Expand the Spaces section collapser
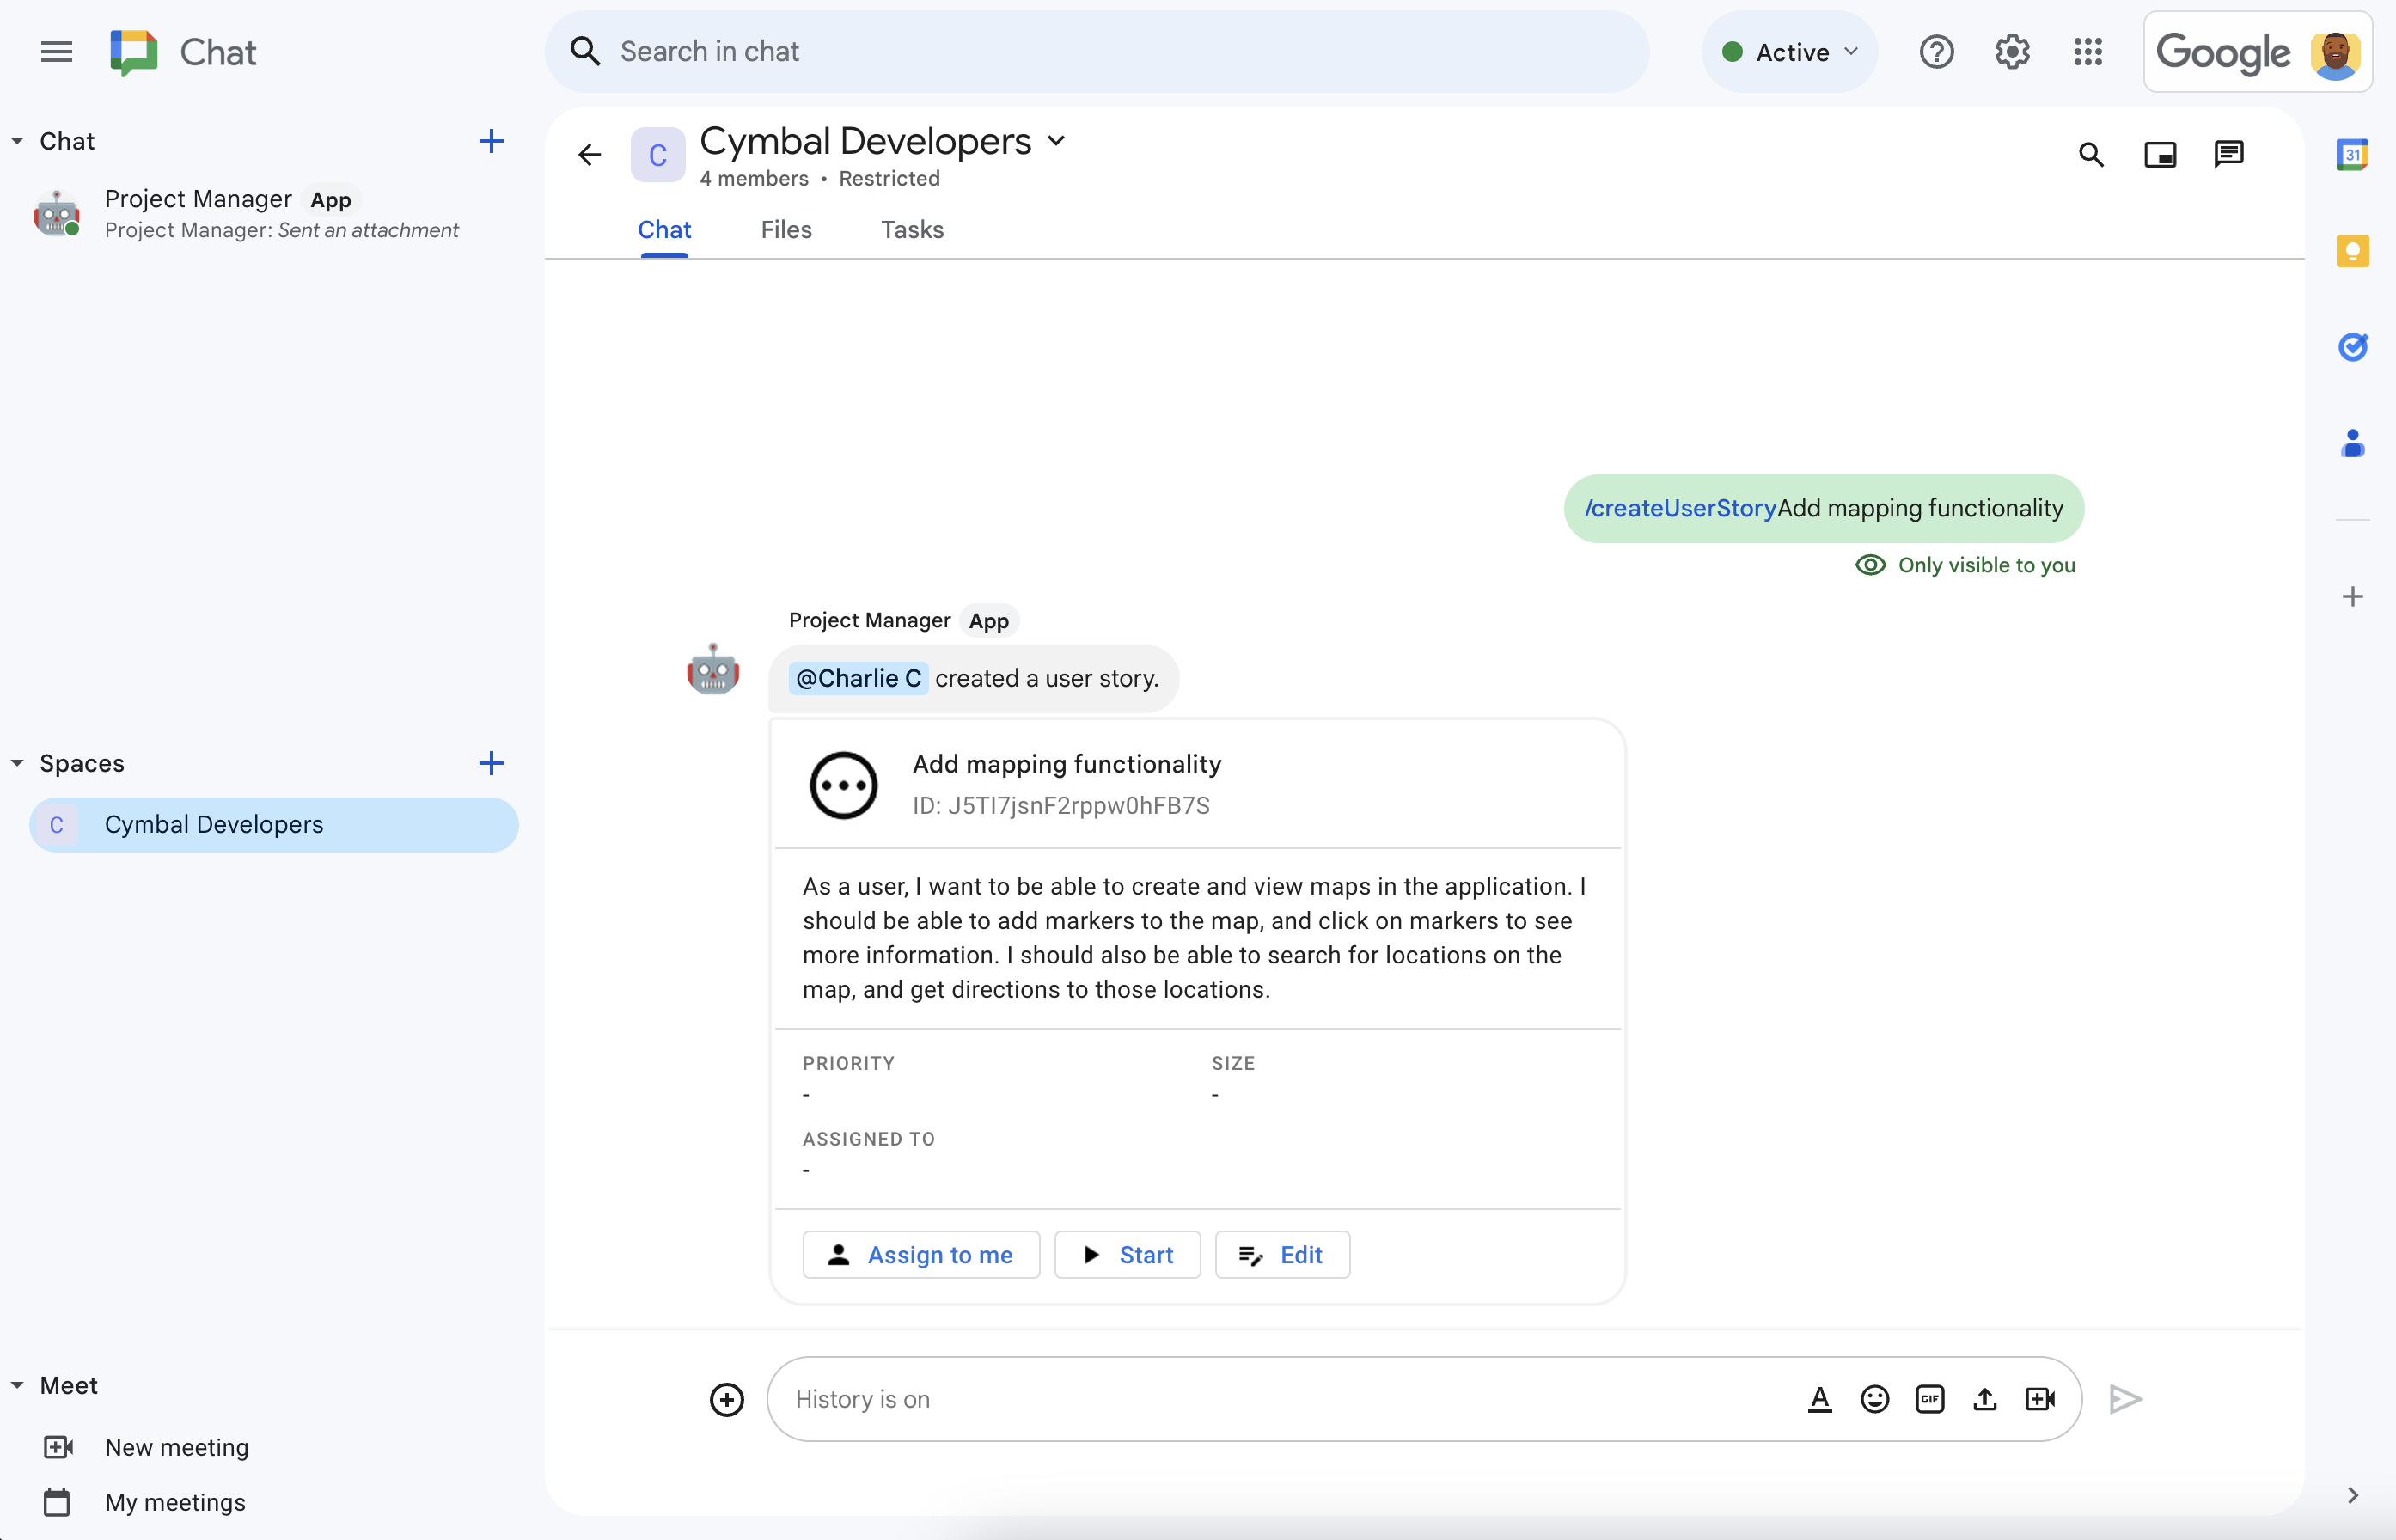The width and height of the screenshot is (2396, 1540). [x=17, y=763]
